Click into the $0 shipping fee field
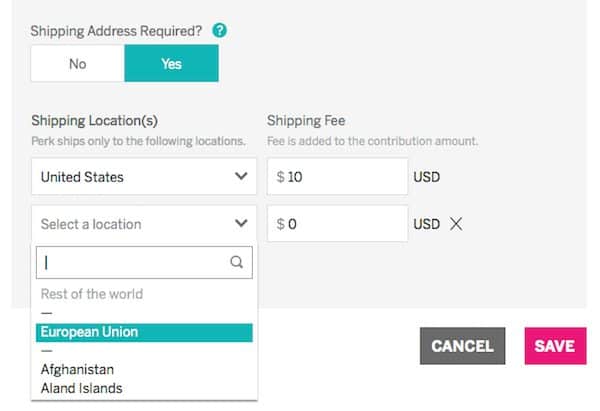 coord(337,224)
